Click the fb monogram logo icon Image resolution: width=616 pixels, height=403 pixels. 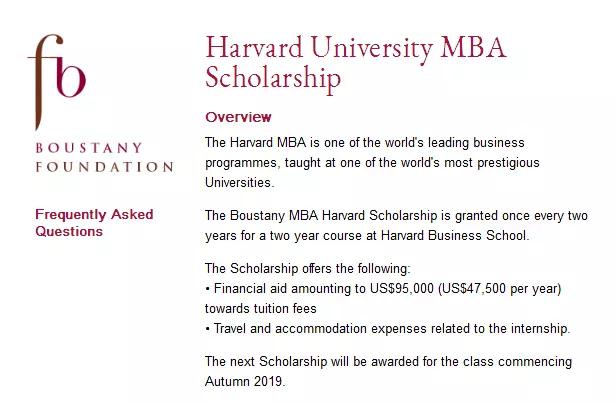coord(57,82)
